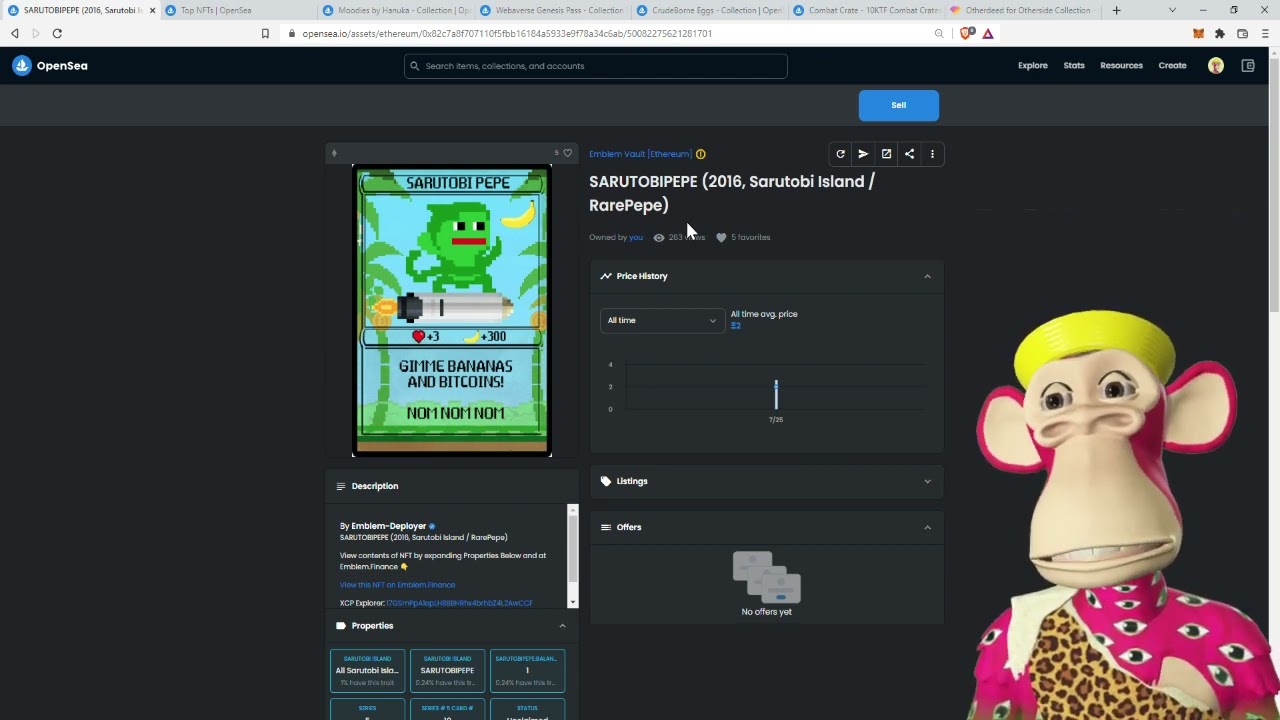
Task: Select the SARUTOBIPEPE.BALANCE property card
Action: coord(527,671)
